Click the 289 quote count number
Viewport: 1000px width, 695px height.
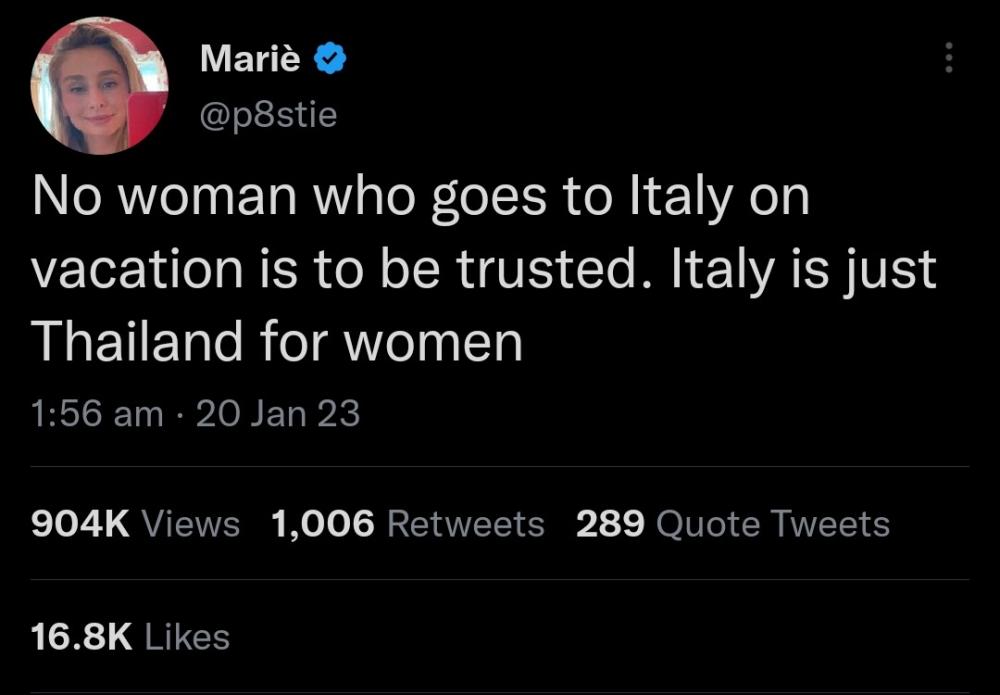pos(610,524)
